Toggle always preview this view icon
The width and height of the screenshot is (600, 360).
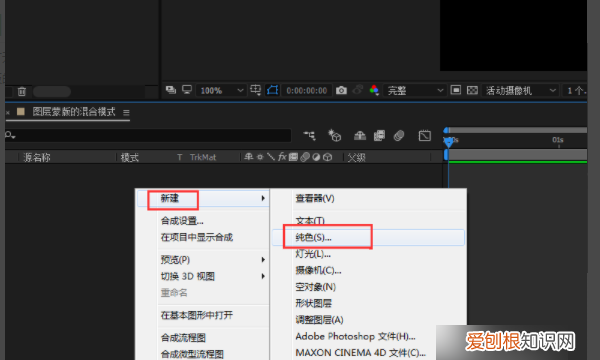(171, 90)
